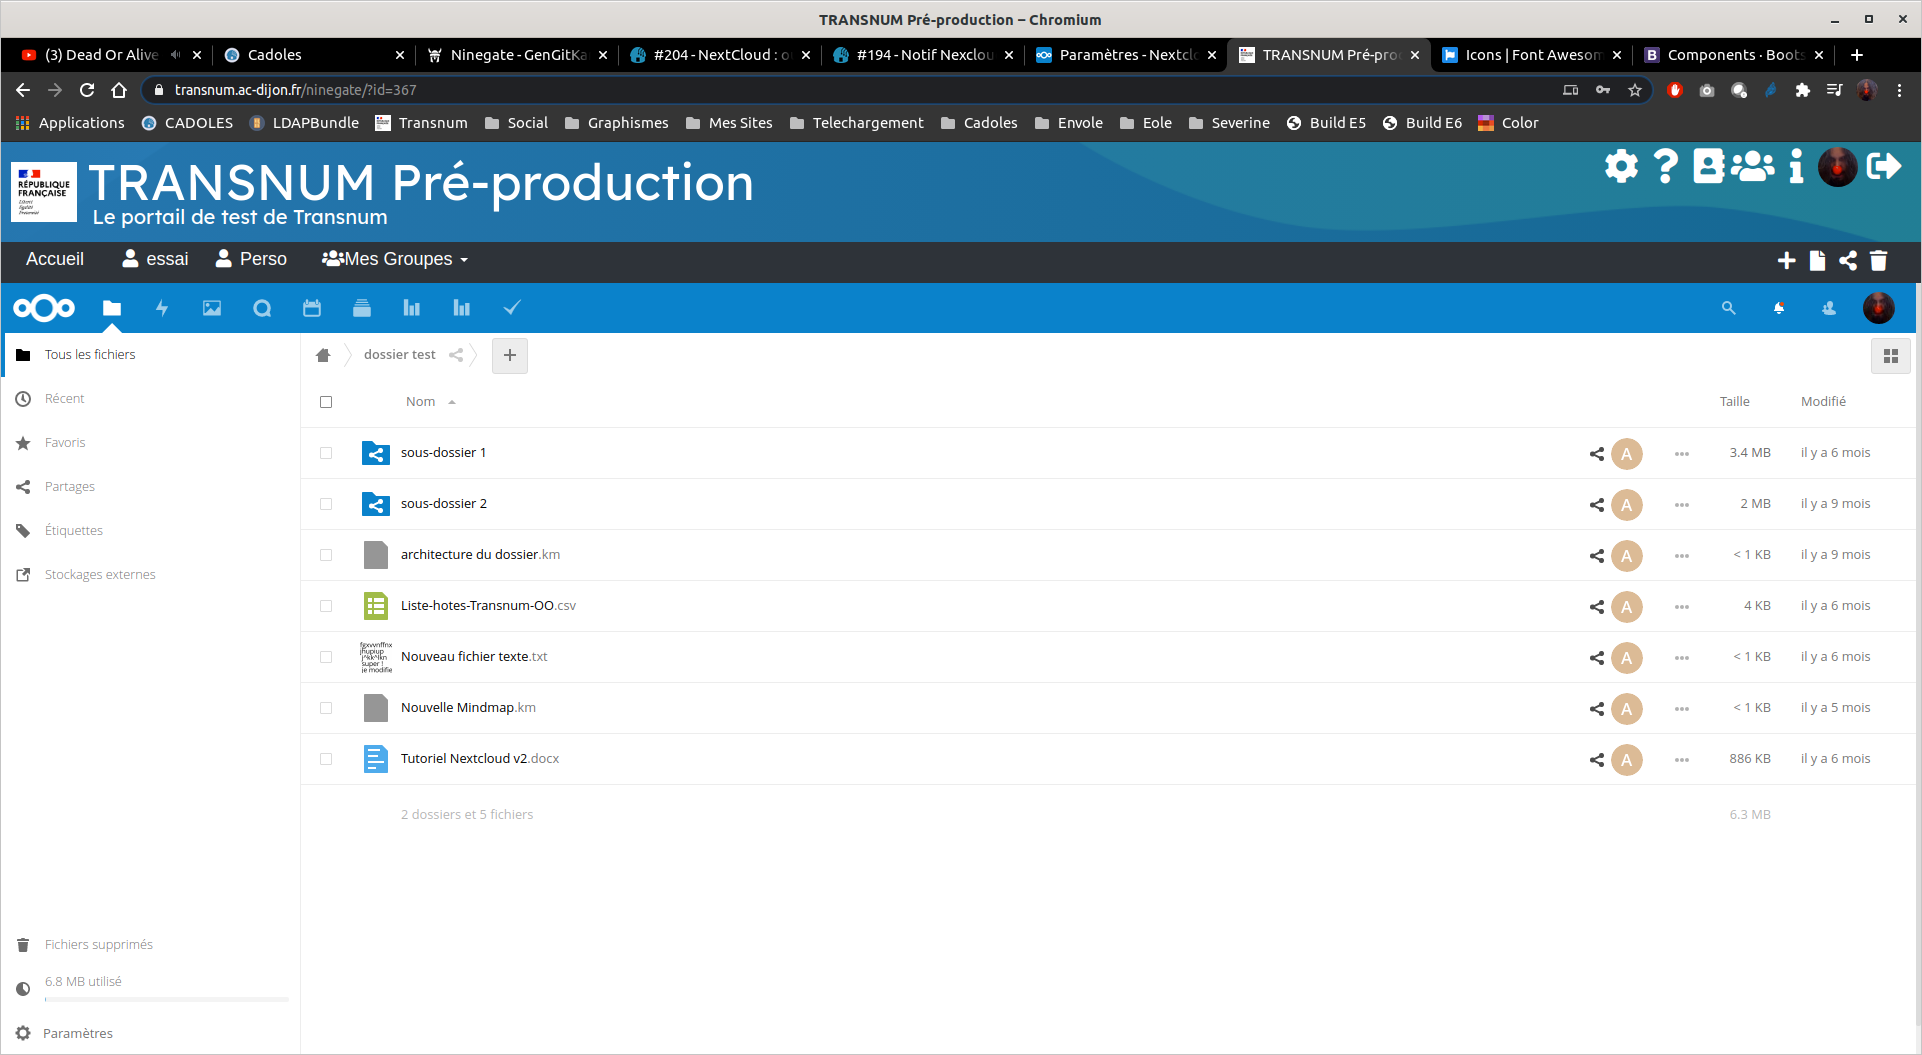
Task: Open the Nextcloud Tasks checkmark icon
Action: click(512, 308)
